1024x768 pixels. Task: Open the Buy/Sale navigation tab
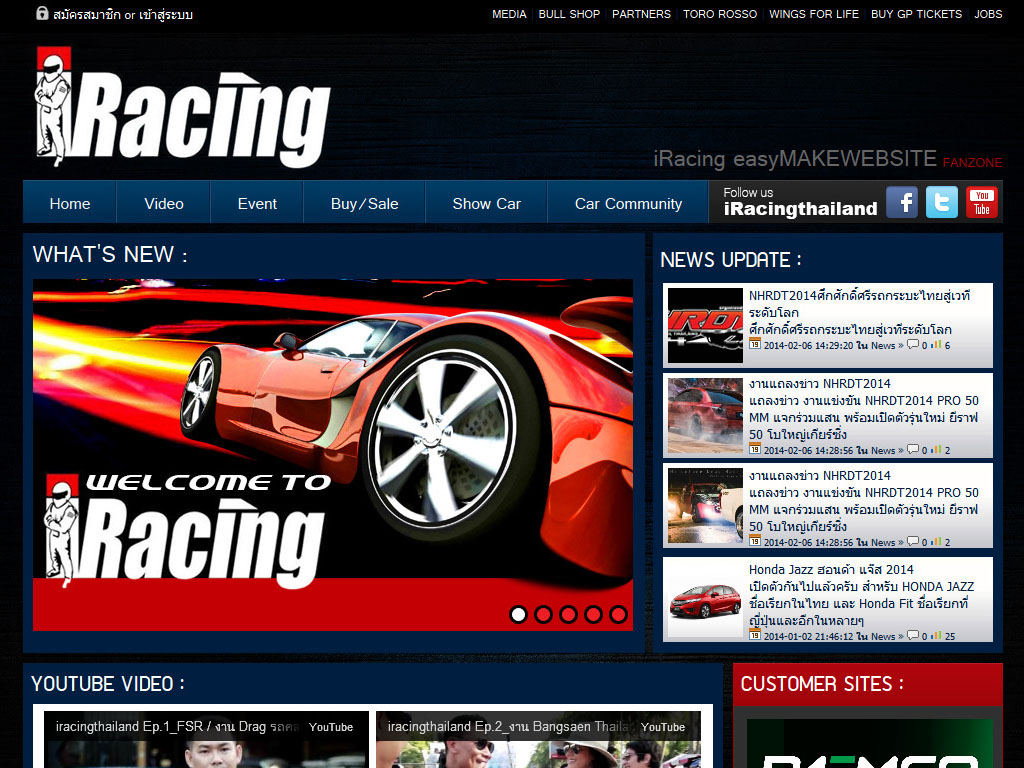[x=364, y=203]
